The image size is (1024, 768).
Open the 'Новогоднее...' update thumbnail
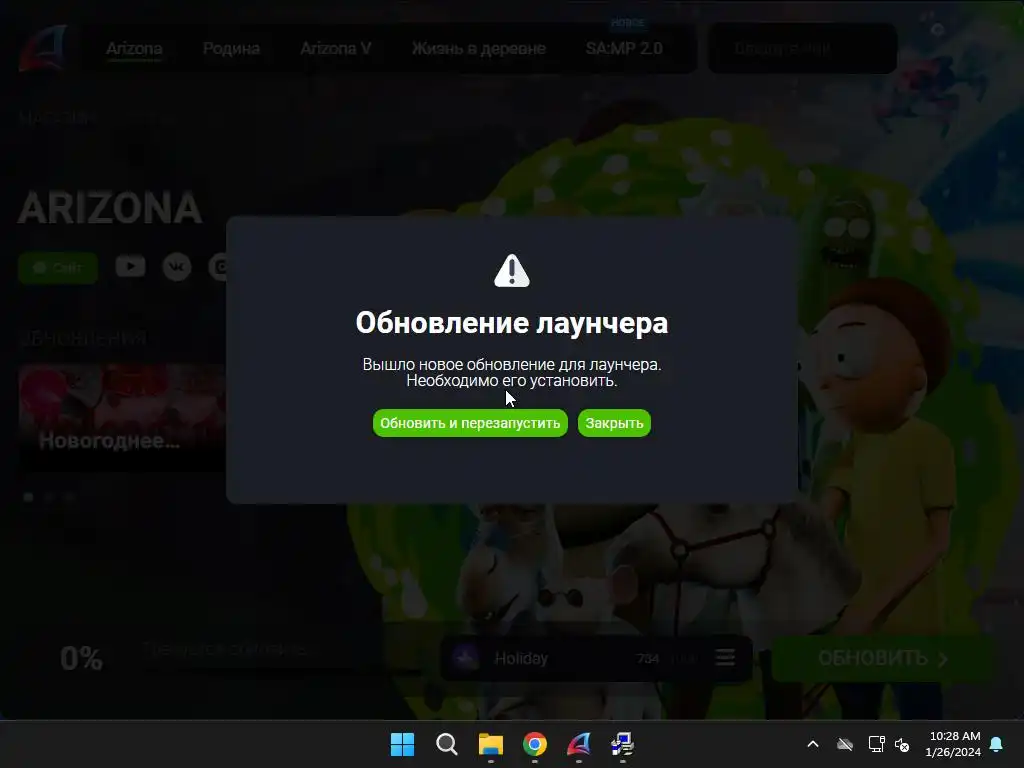coord(122,417)
